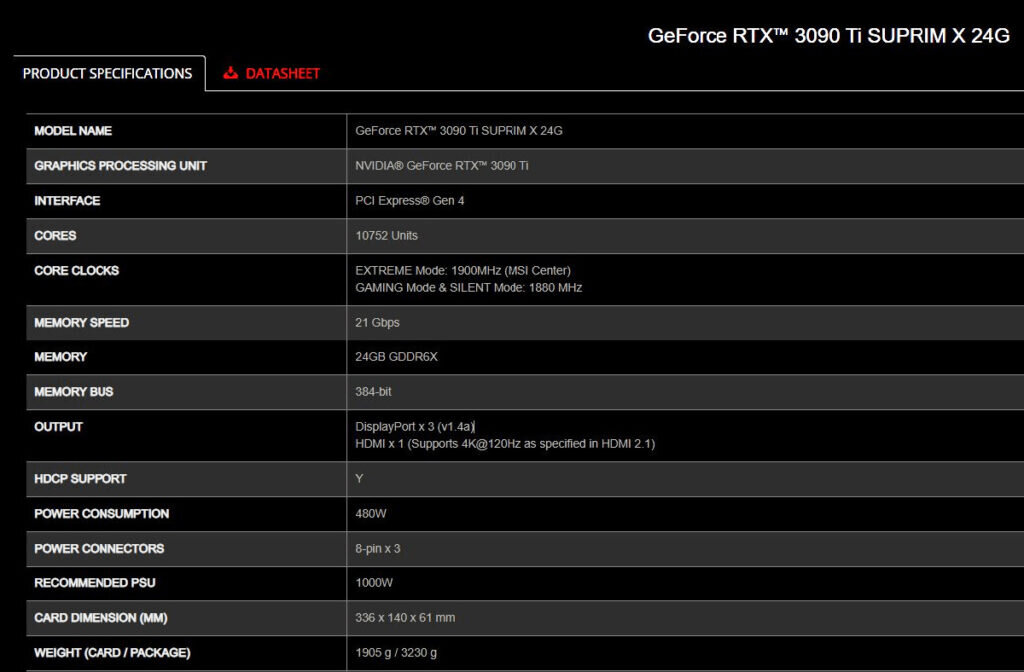Select the 1905 g / 3230 g value

pos(396,652)
